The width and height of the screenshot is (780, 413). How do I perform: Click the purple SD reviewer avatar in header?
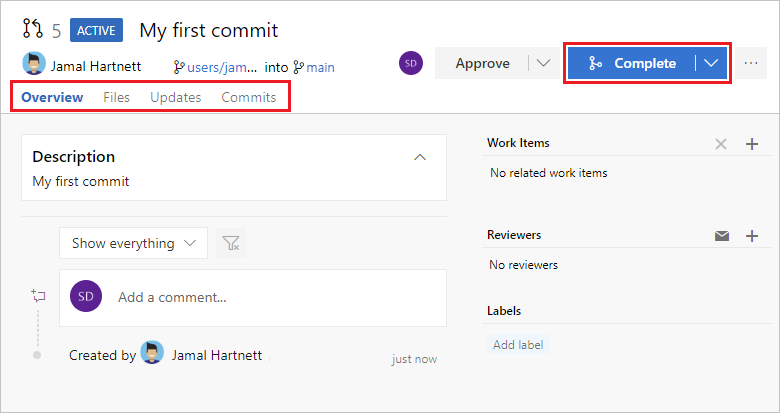point(411,63)
